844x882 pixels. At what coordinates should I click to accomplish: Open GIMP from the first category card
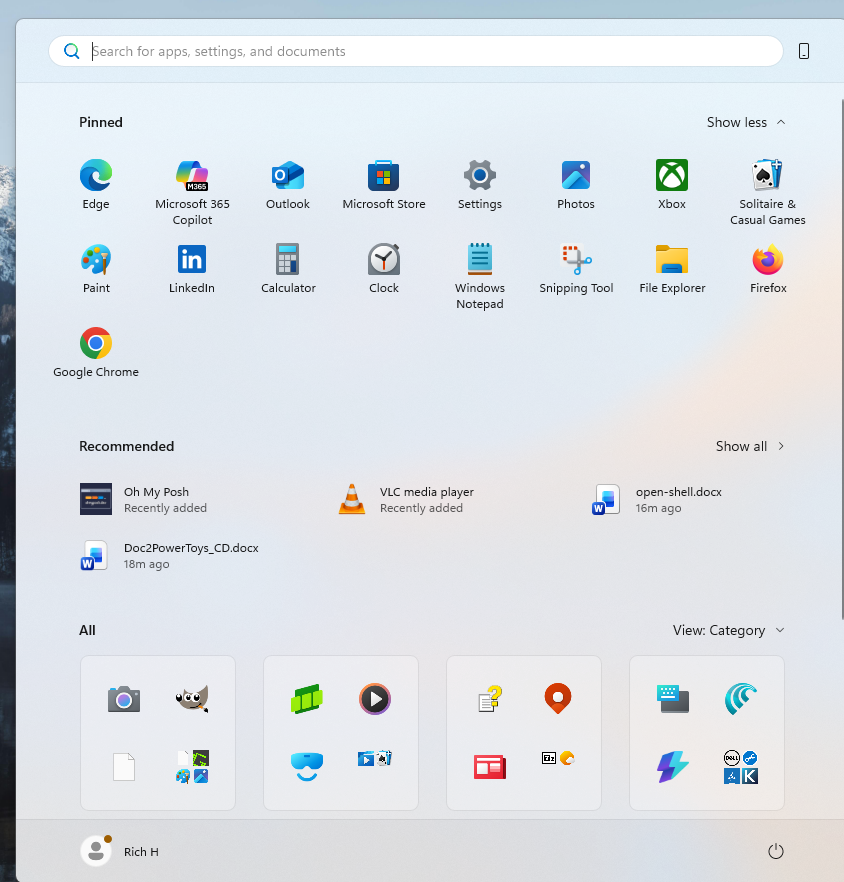(192, 699)
